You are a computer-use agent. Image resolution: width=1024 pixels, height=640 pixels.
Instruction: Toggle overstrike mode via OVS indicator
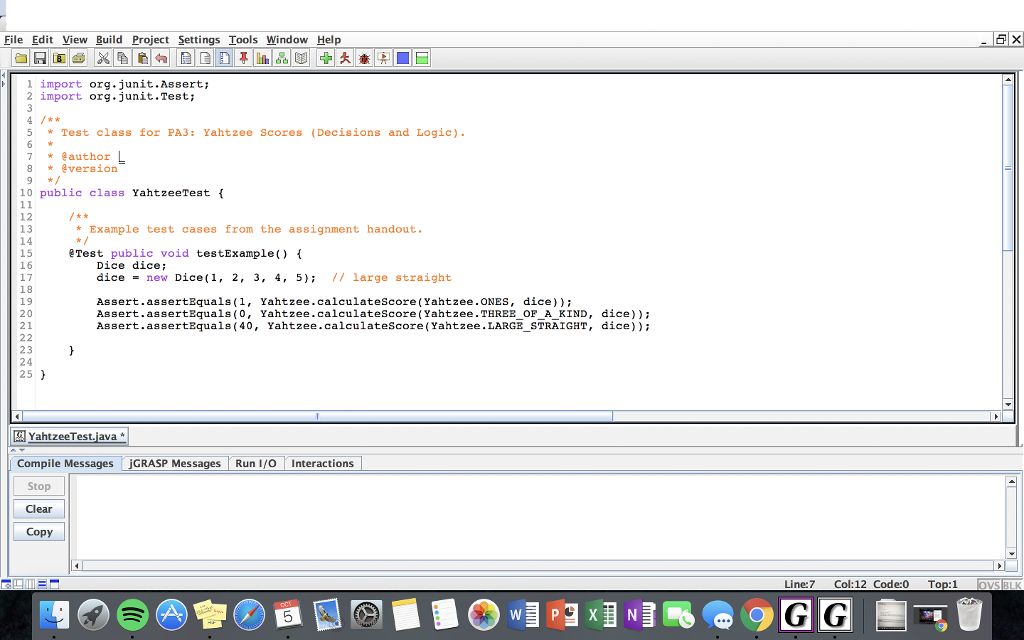989,584
